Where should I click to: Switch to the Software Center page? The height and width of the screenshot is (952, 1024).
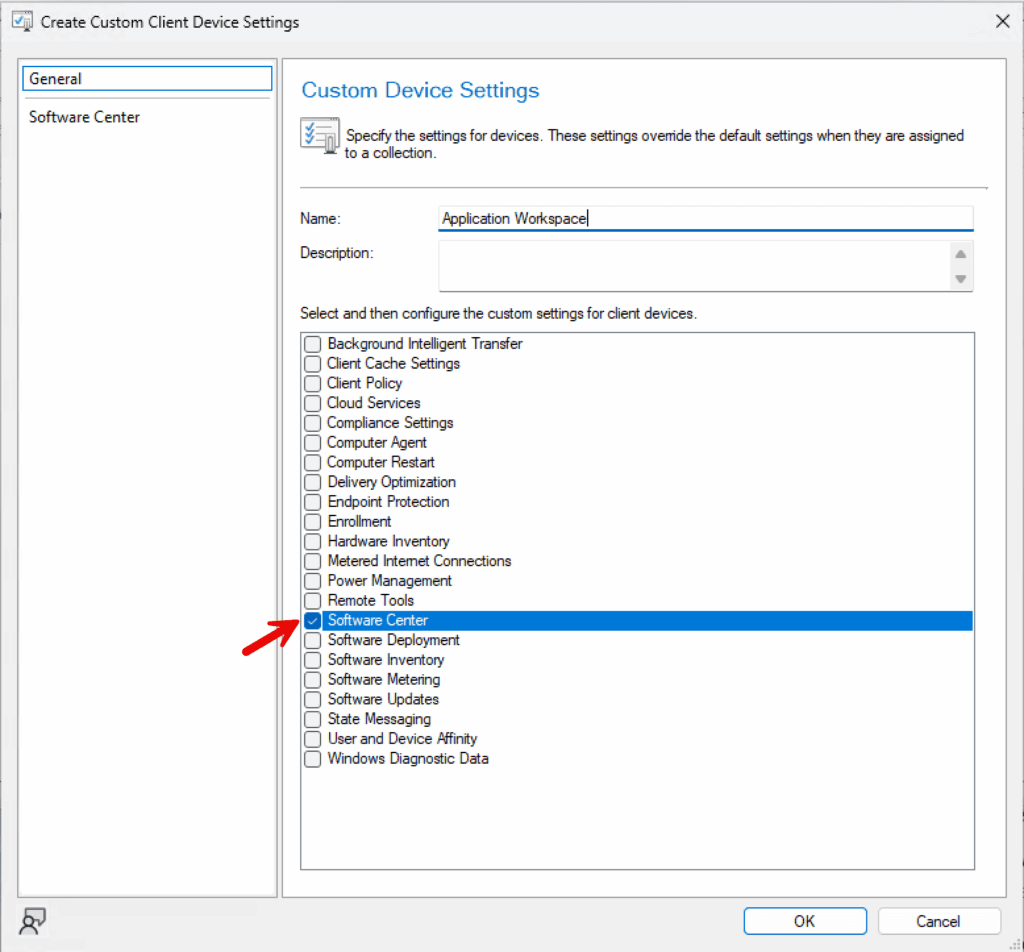[84, 117]
